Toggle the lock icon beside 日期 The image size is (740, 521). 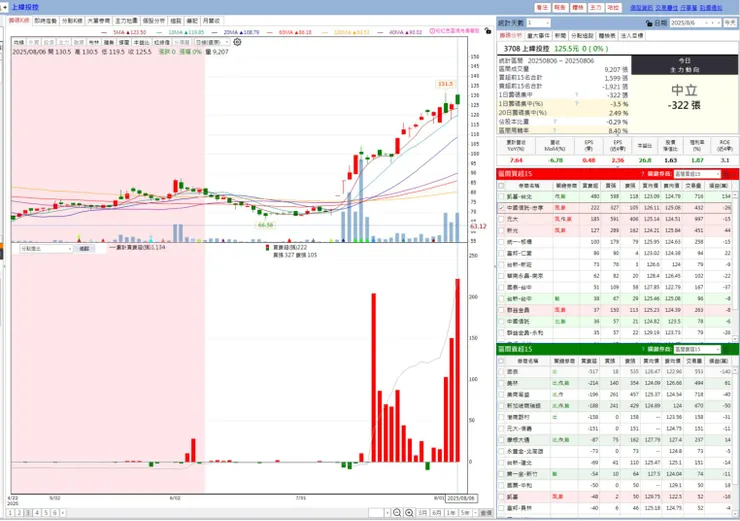(x=649, y=23)
